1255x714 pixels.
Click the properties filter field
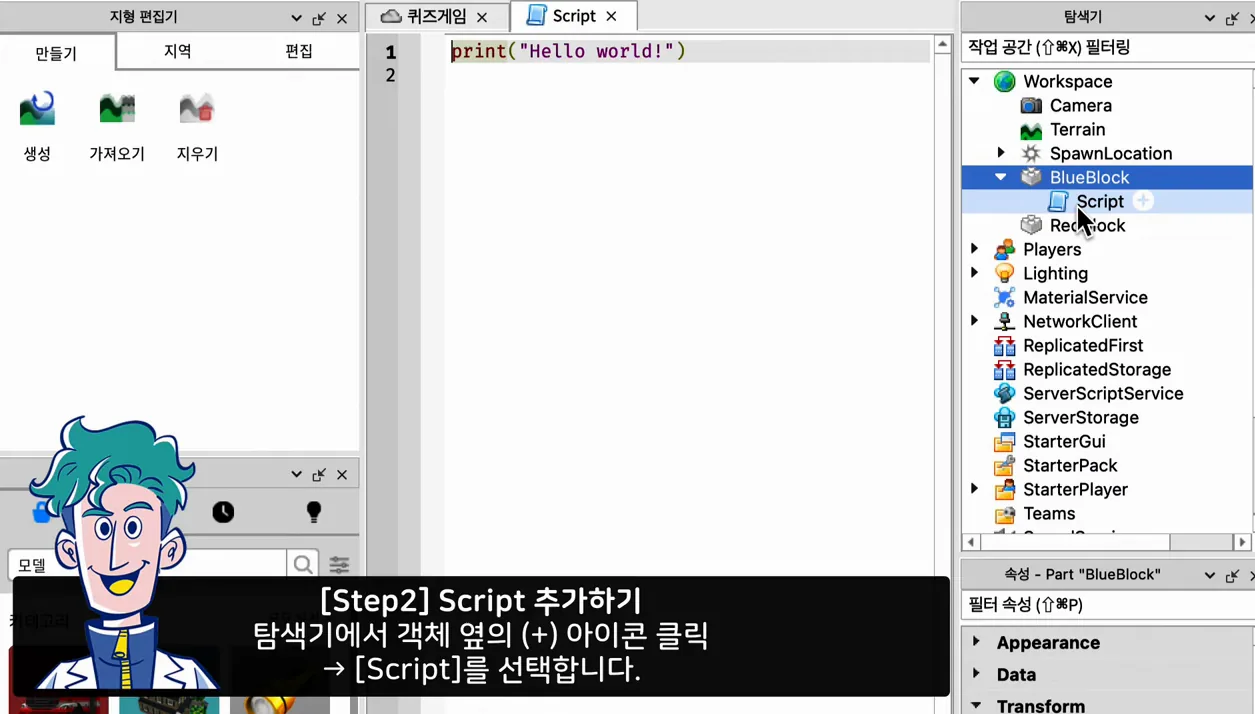pos(1108,604)
